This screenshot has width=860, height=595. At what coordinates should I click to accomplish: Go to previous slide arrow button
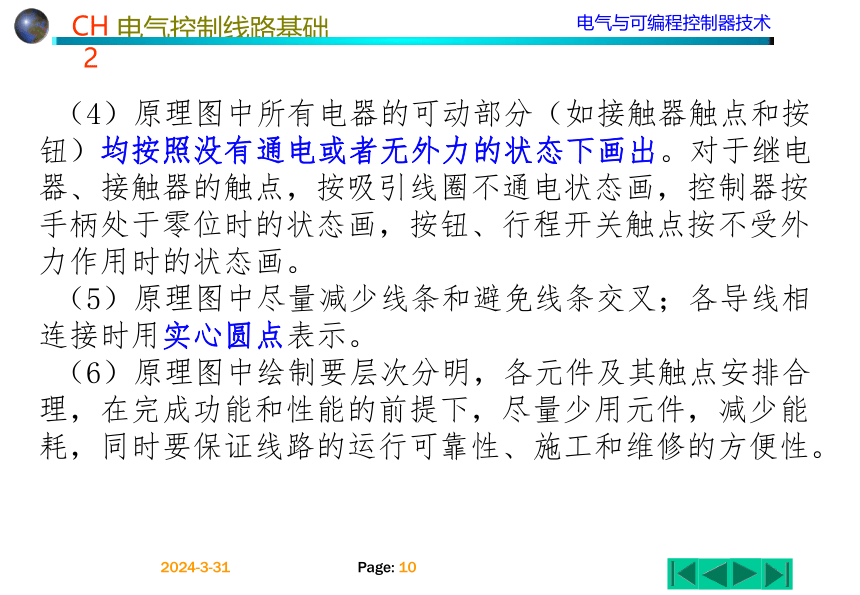tap(715, 574)
